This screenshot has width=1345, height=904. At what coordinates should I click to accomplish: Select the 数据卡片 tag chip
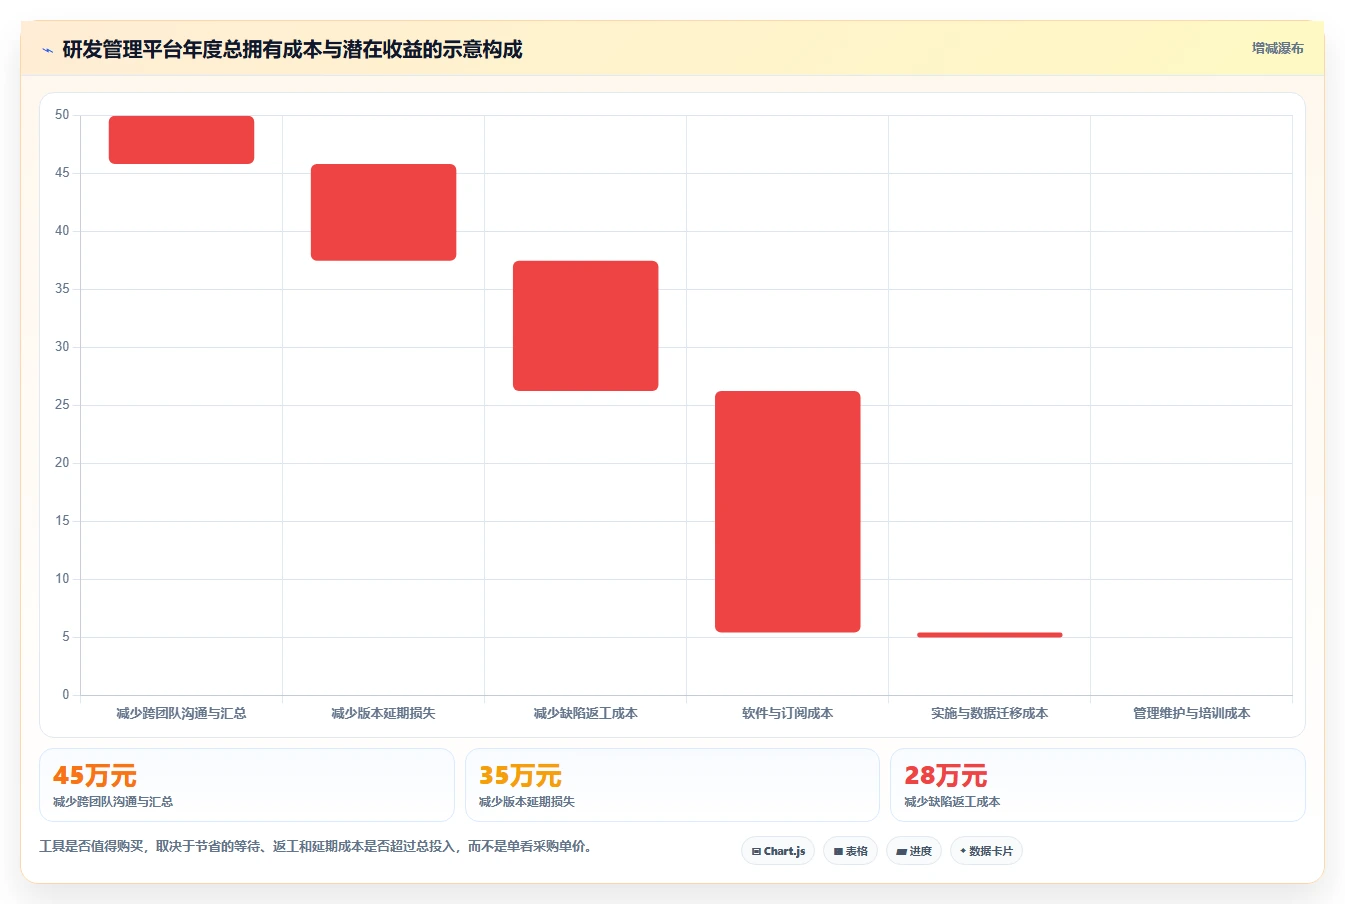986,851
